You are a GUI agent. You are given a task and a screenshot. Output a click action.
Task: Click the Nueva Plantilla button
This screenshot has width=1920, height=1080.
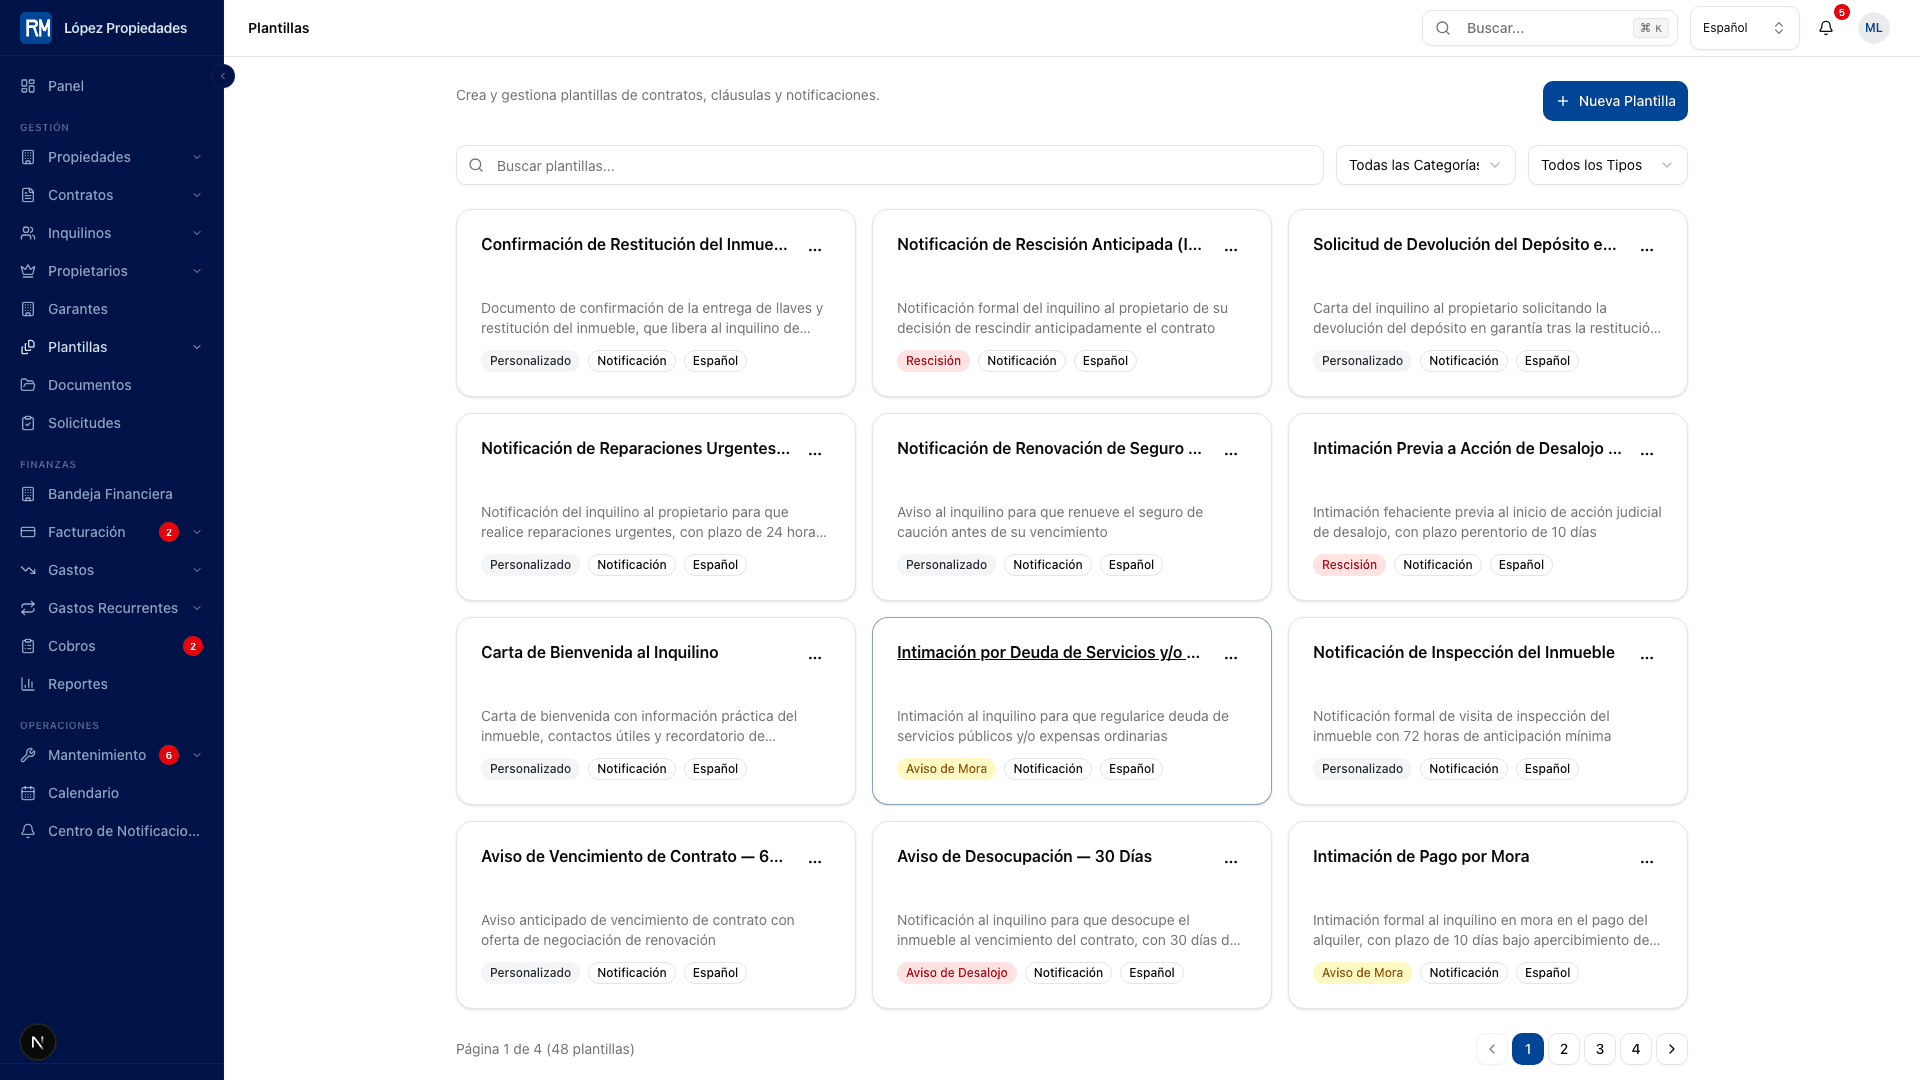[x=1615, y=101]
